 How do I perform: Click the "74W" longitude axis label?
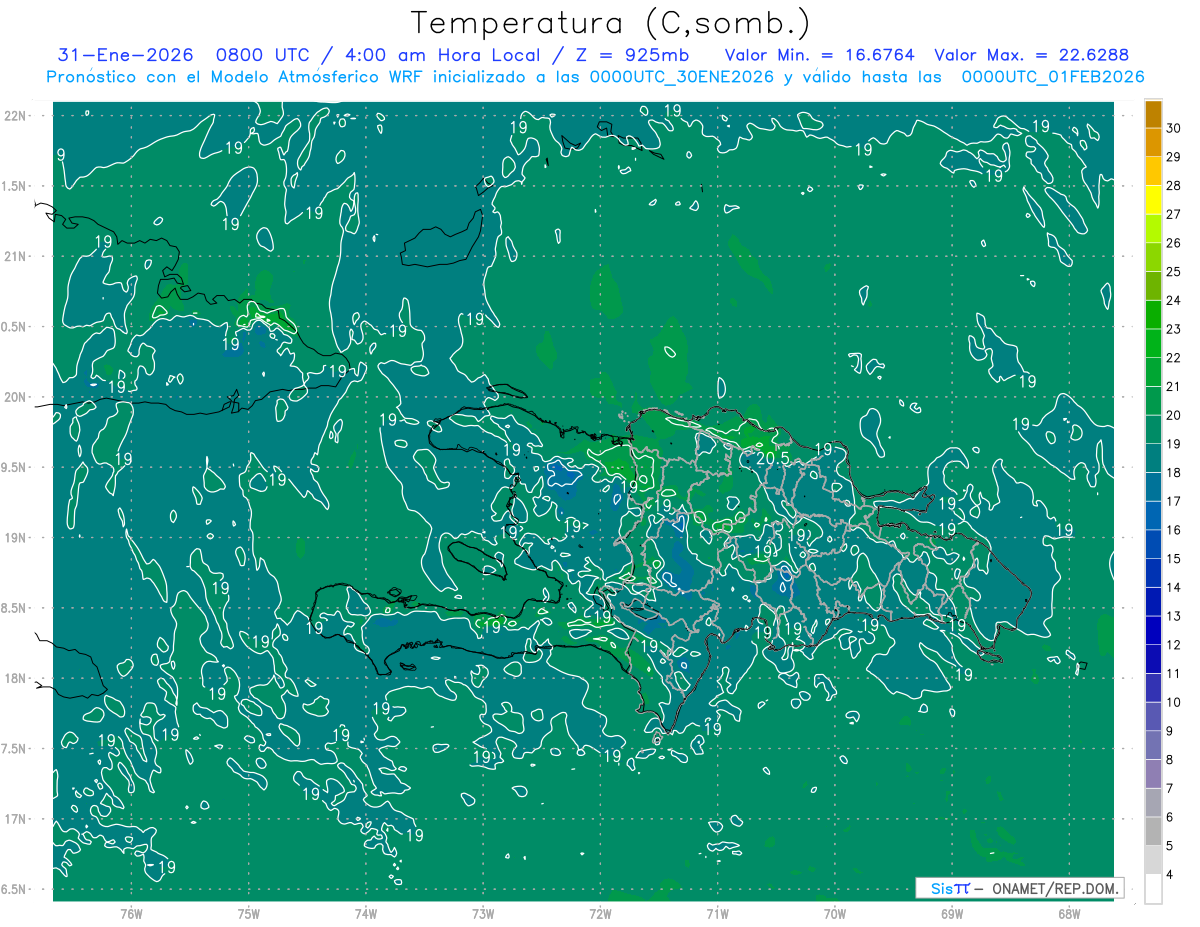pyautogui.click(x=366, y=914)
